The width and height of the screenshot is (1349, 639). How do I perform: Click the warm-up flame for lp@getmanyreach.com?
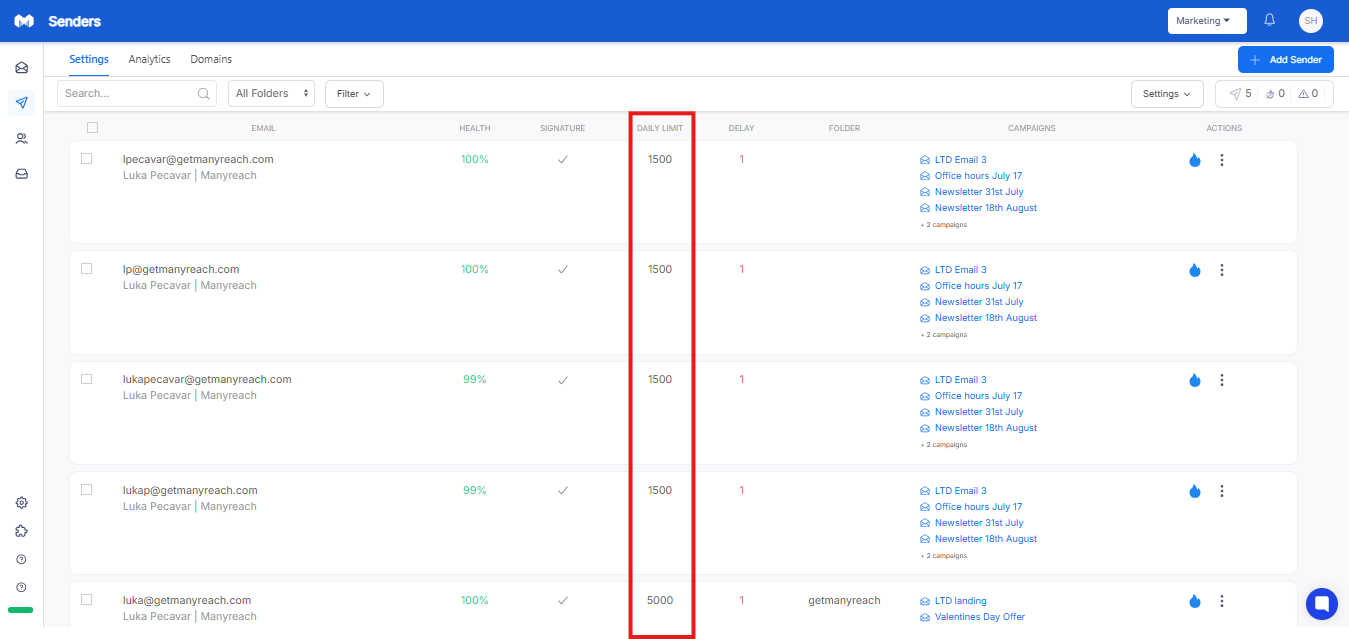pos(1194,270)
